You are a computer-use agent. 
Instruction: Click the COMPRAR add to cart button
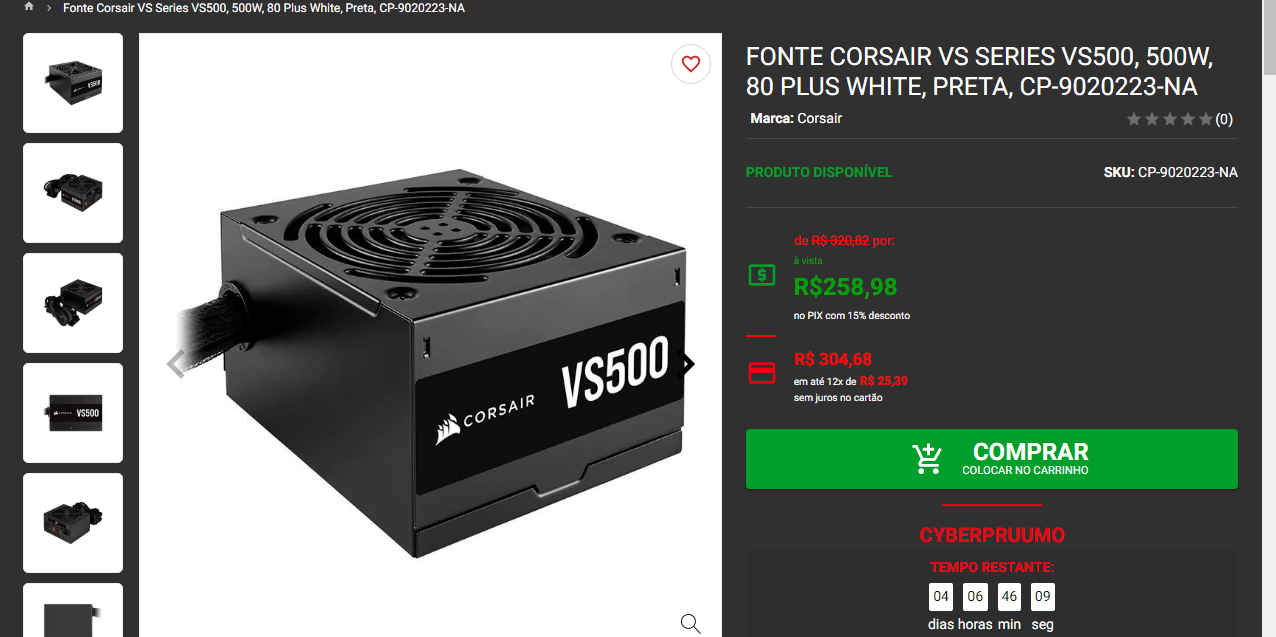coord(991,459)
